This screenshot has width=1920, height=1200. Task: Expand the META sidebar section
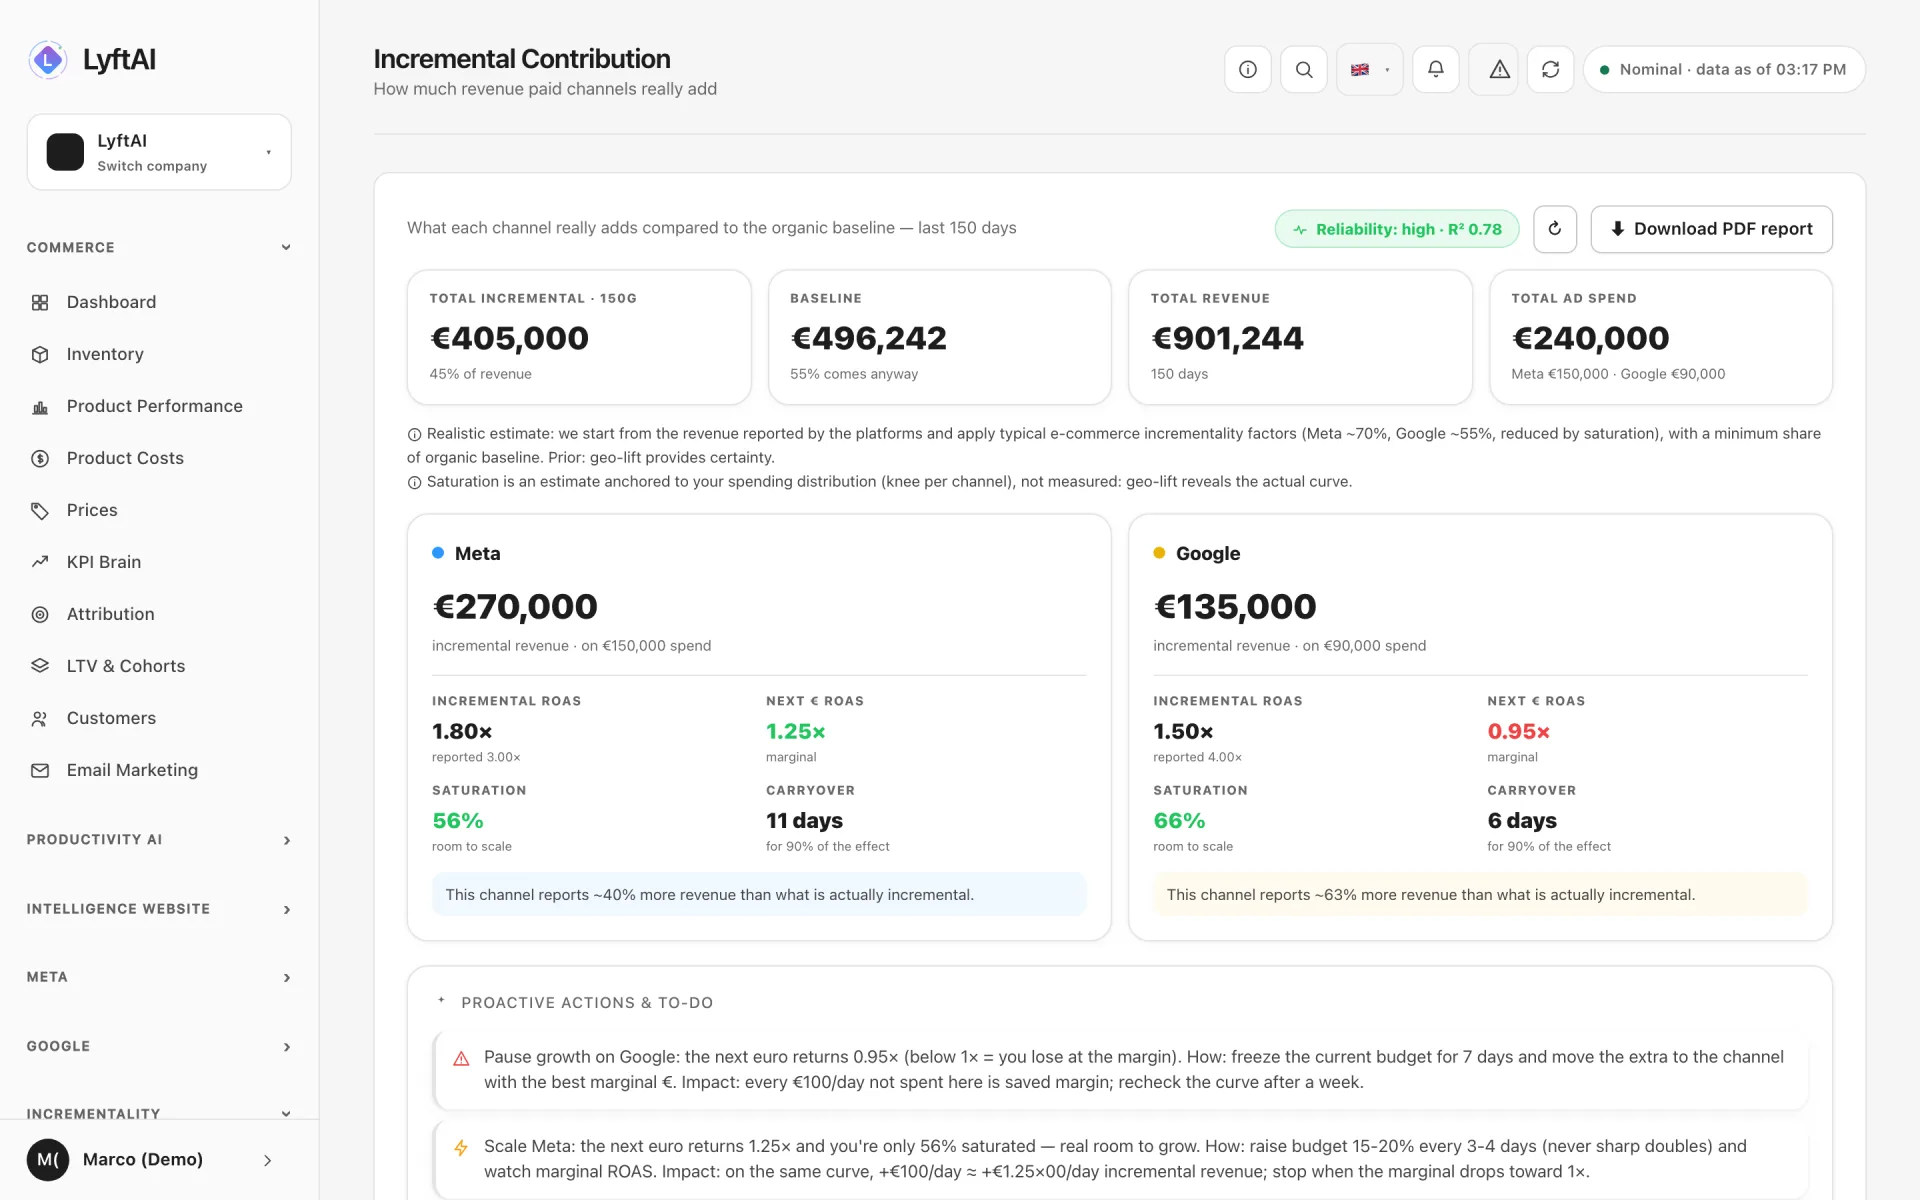pos(159,978)
